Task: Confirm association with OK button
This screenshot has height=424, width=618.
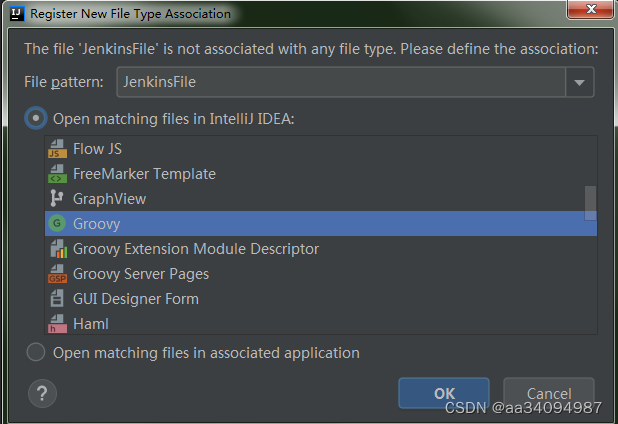Action: 444,393
